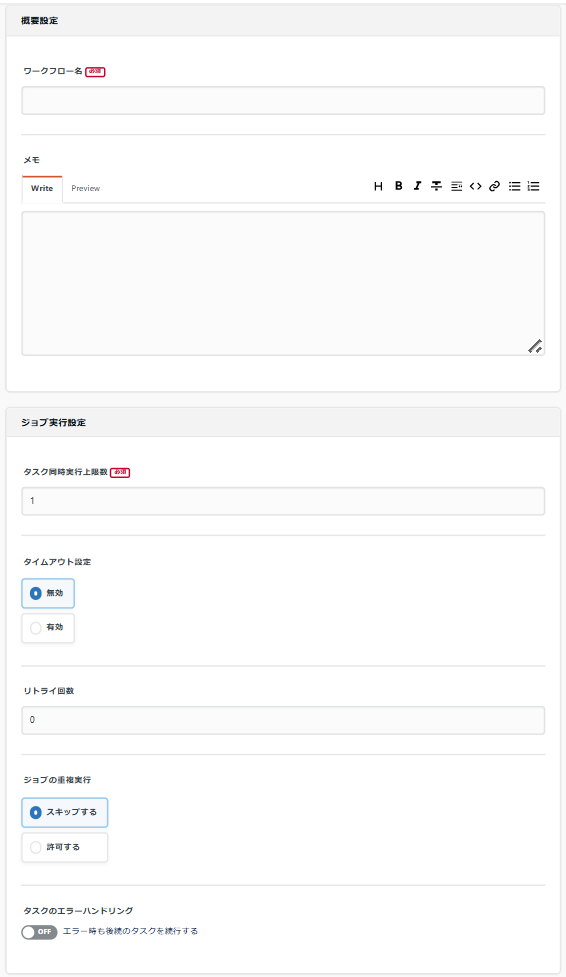The height and width of the screenshot is (977, 566).
Task: Focus the リトライ回数 field
Action: (x=283, y=720)
